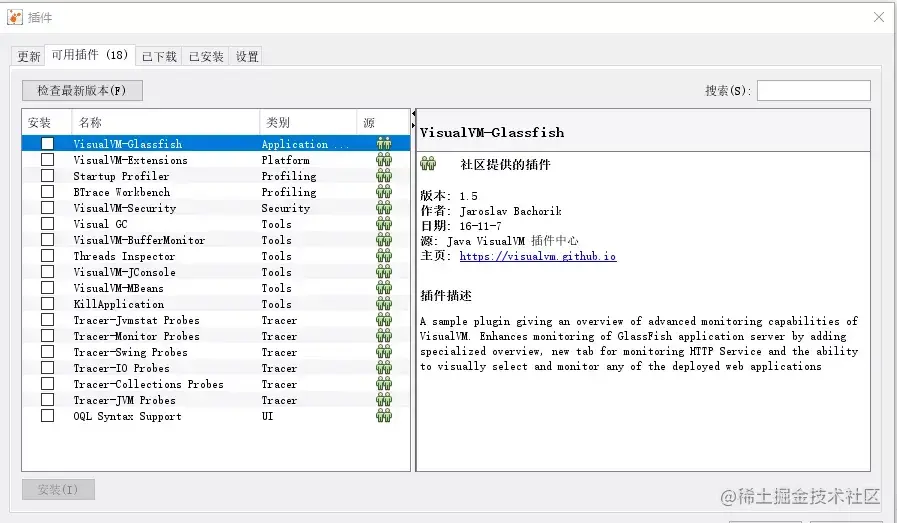Image resolution: width=897 pixels, height=523 pixels.
Task: Open the https://visualvm.github.io homepage link
Action: 538,256
